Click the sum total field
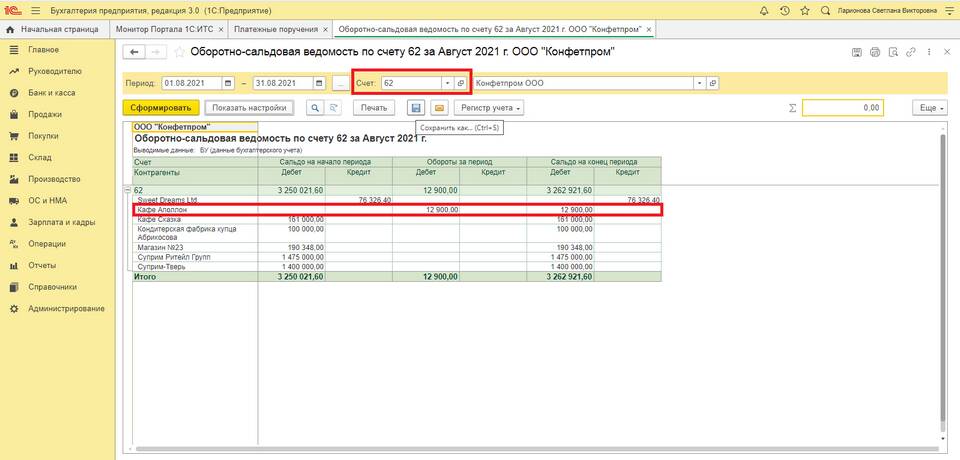Screen dimensions: 960x460 (x=842, y=107)
